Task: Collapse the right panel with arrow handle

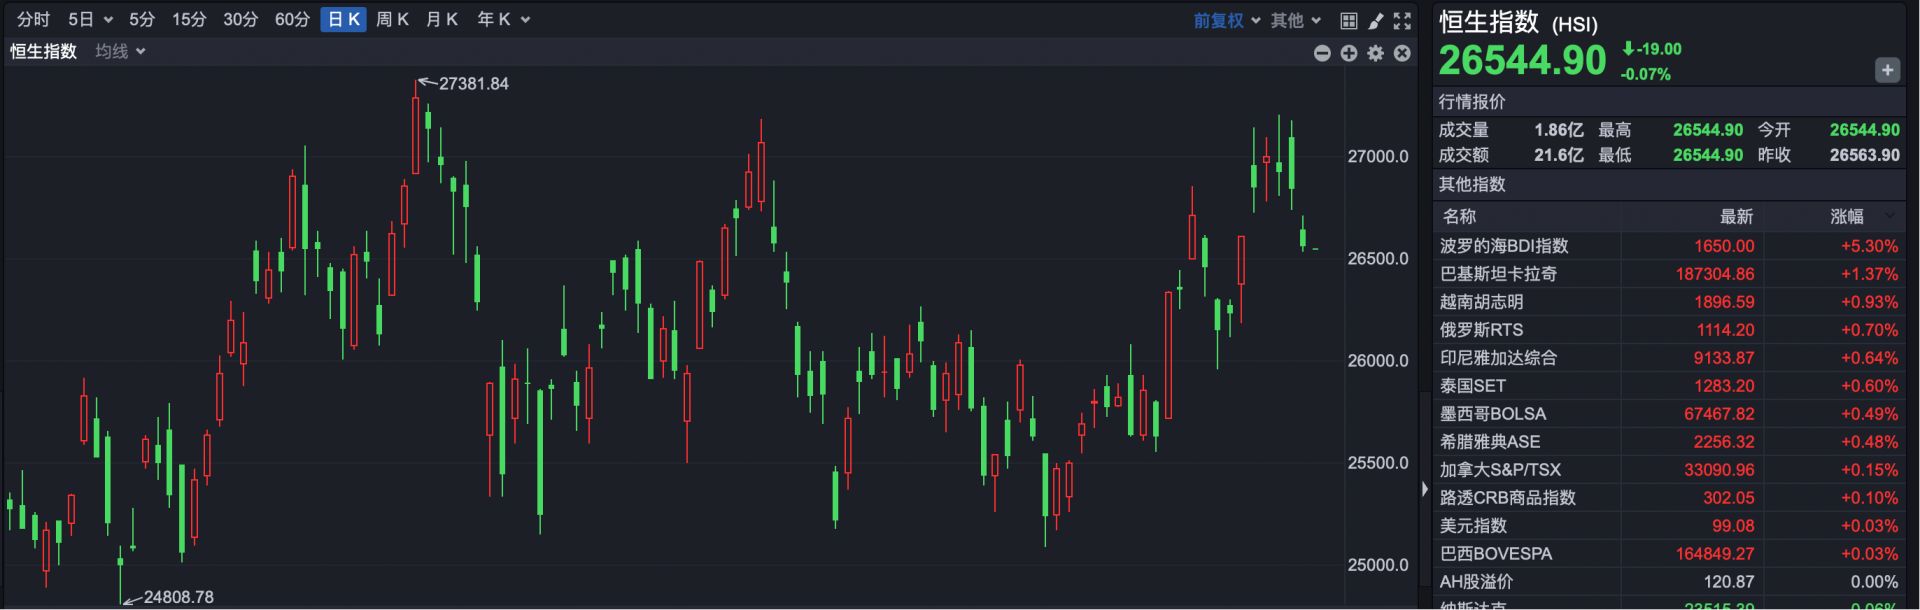Action: 1425,489
